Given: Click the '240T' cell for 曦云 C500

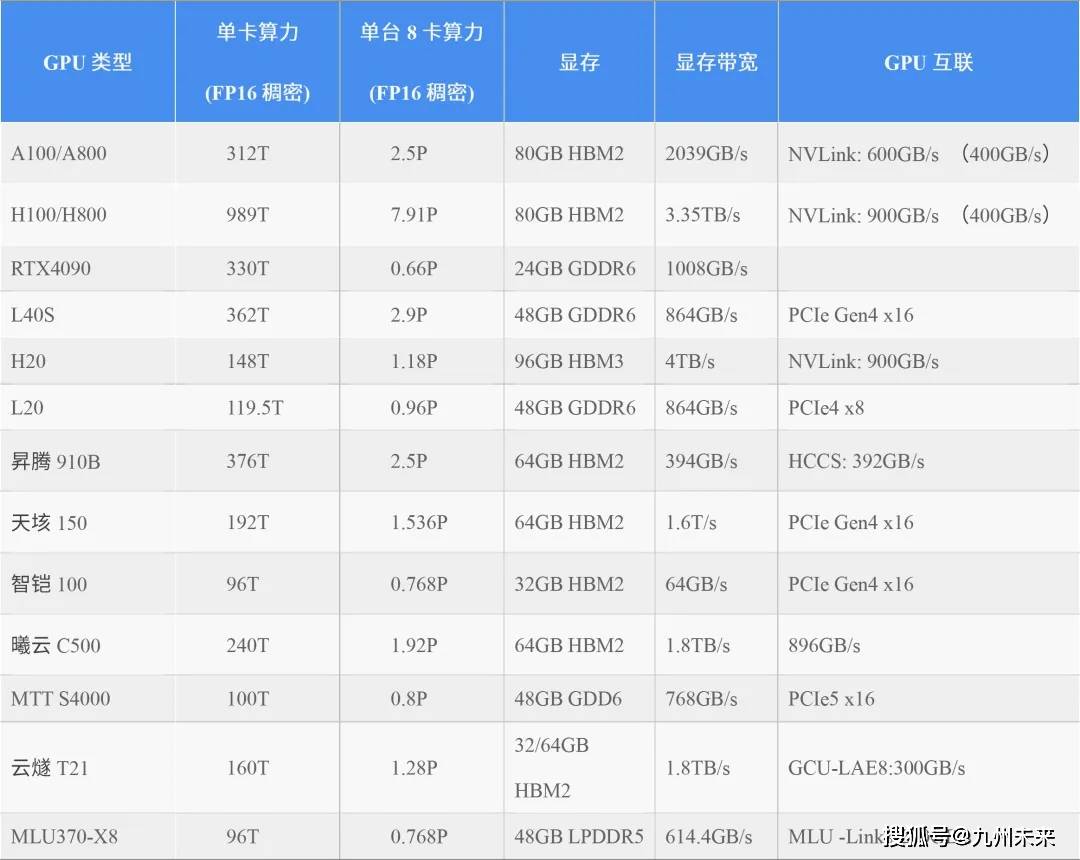Looking at the screenshot, I should click(x=248, y=645).
